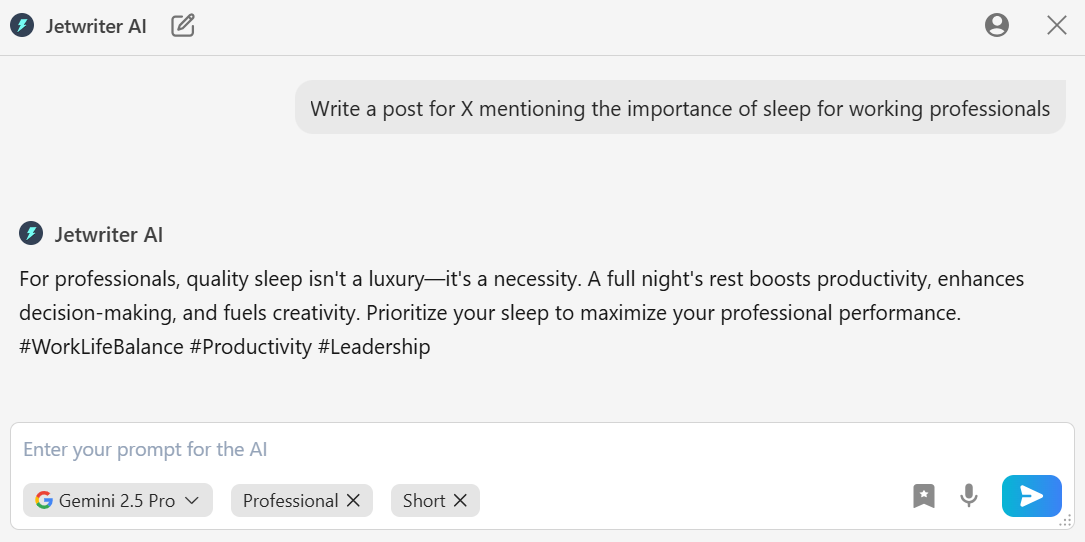Click the Professional tag label
The height and width of the screenshot is (542, 1085).
tap(290, 501)
